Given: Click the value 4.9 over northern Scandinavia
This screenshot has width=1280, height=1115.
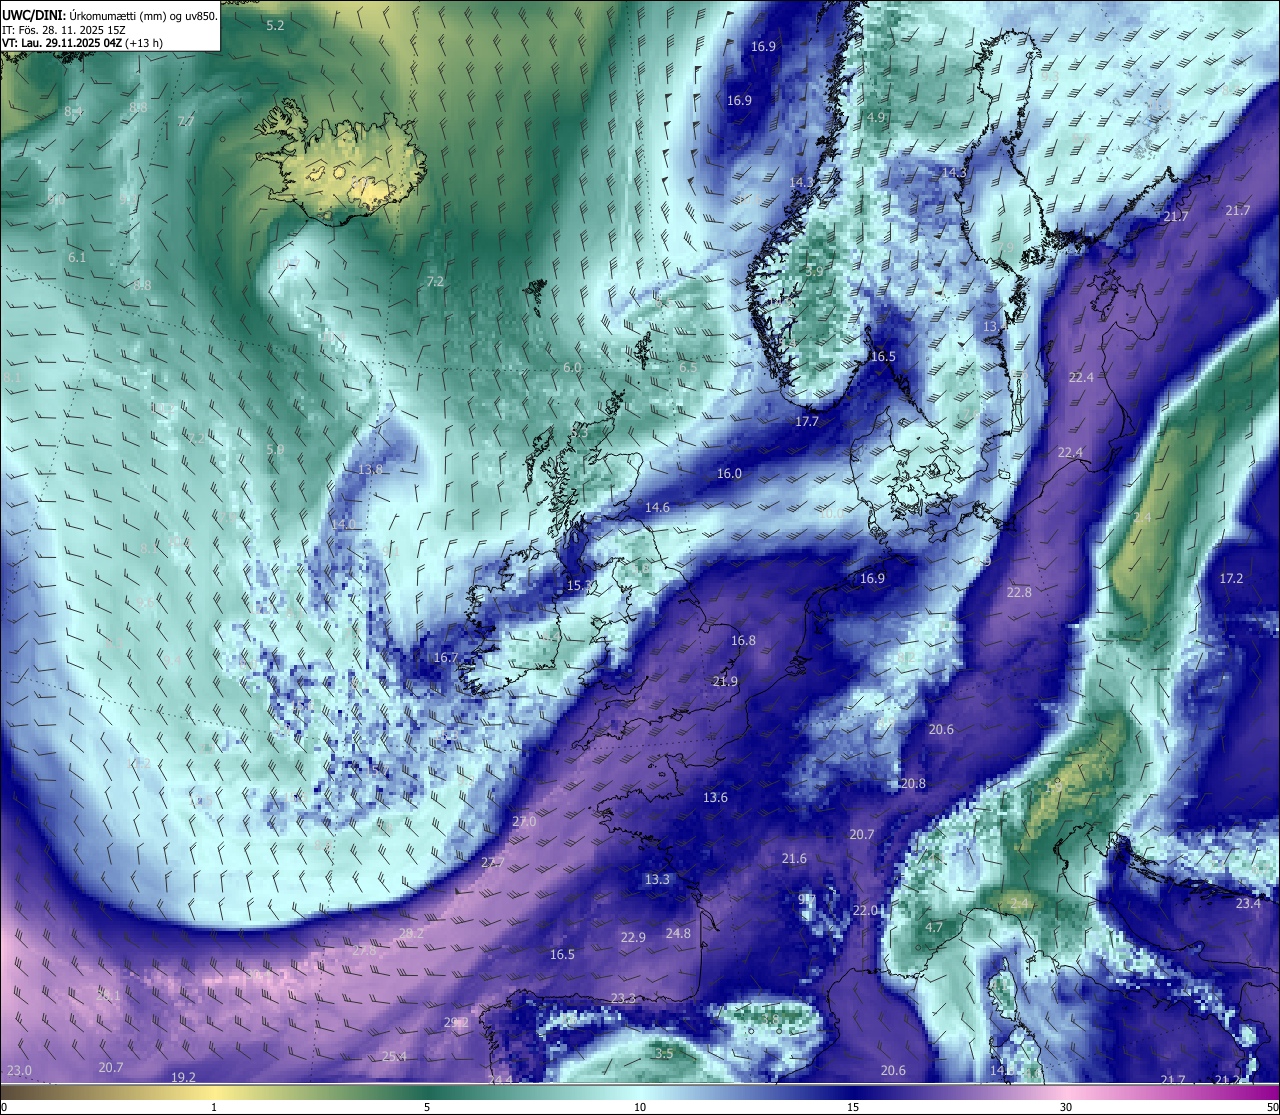Looking at the screenshot, I should tap(876, 117).
